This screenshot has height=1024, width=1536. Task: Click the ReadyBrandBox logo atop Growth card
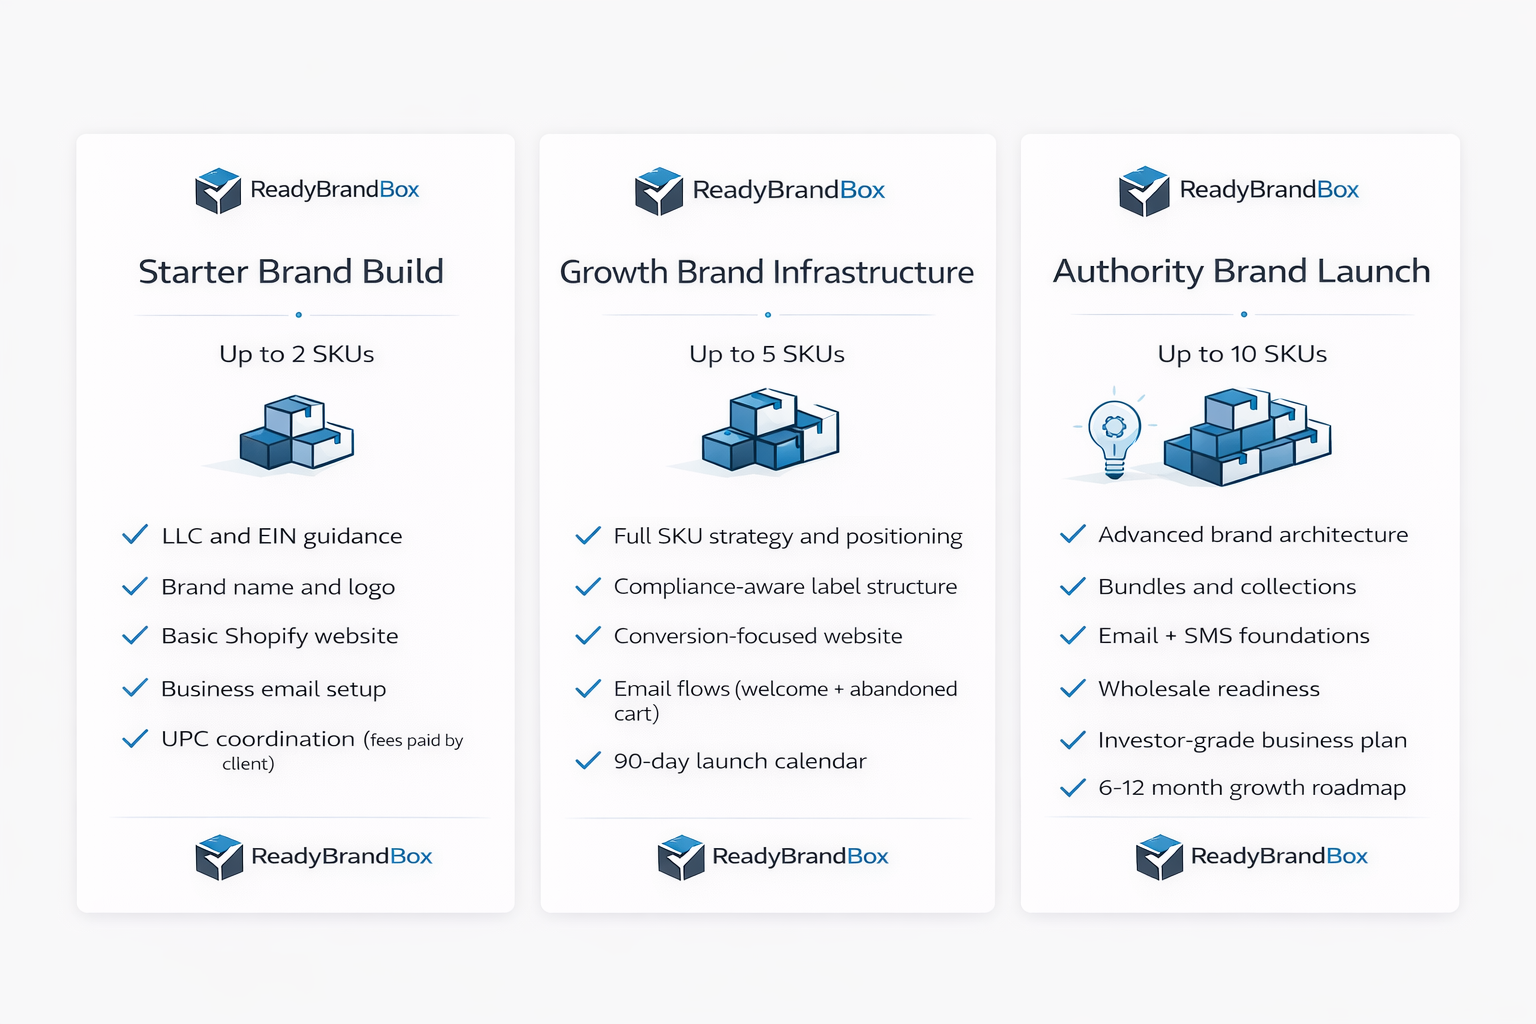point(760,190)
